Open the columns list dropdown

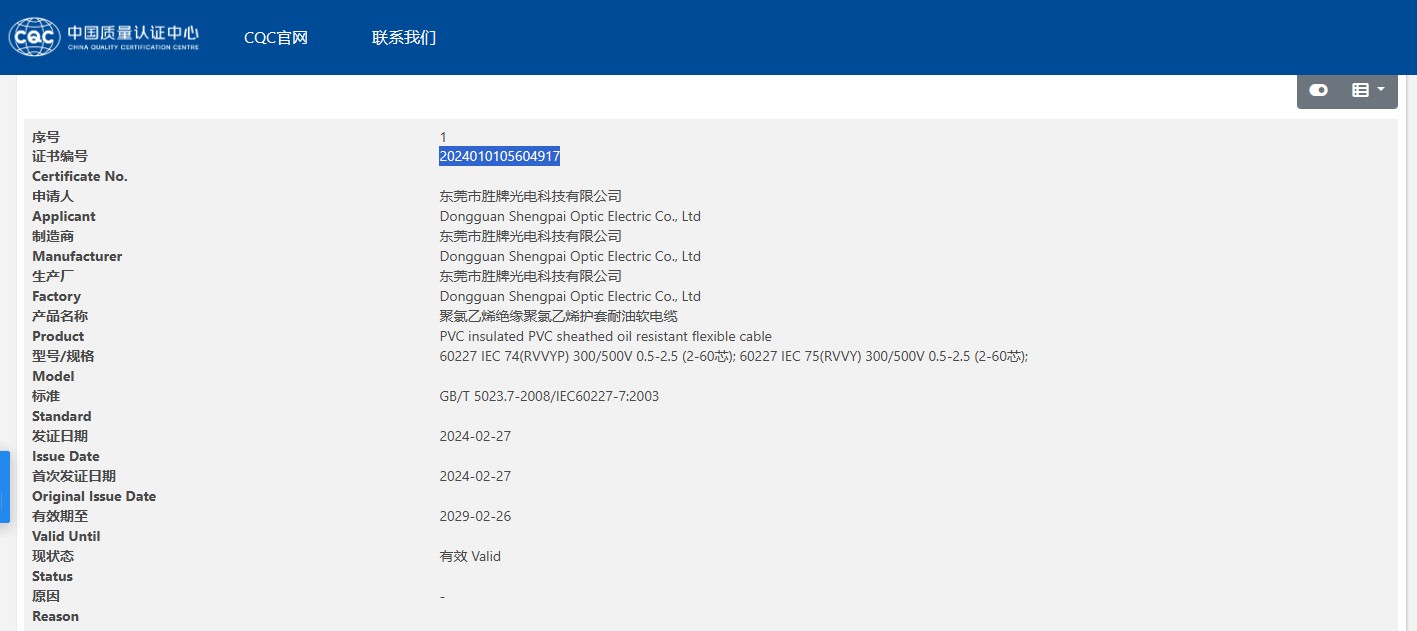1368,90
